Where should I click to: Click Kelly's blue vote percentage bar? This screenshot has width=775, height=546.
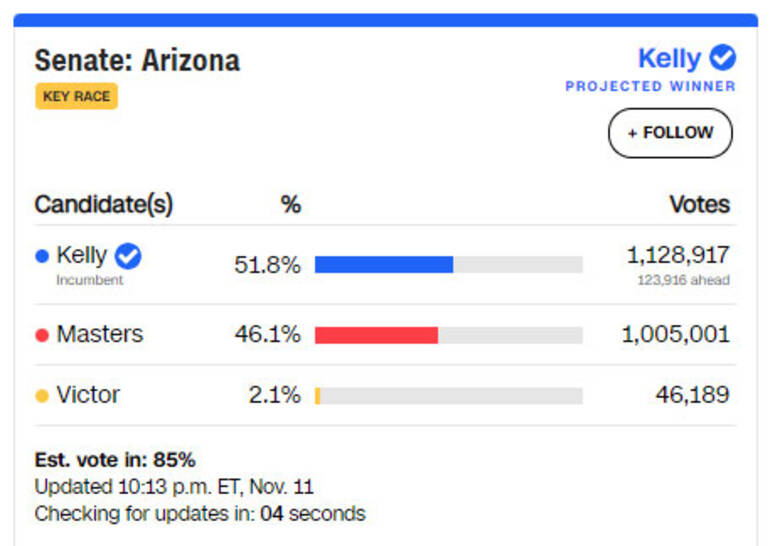pyautogui.click(x=384, y=265)
